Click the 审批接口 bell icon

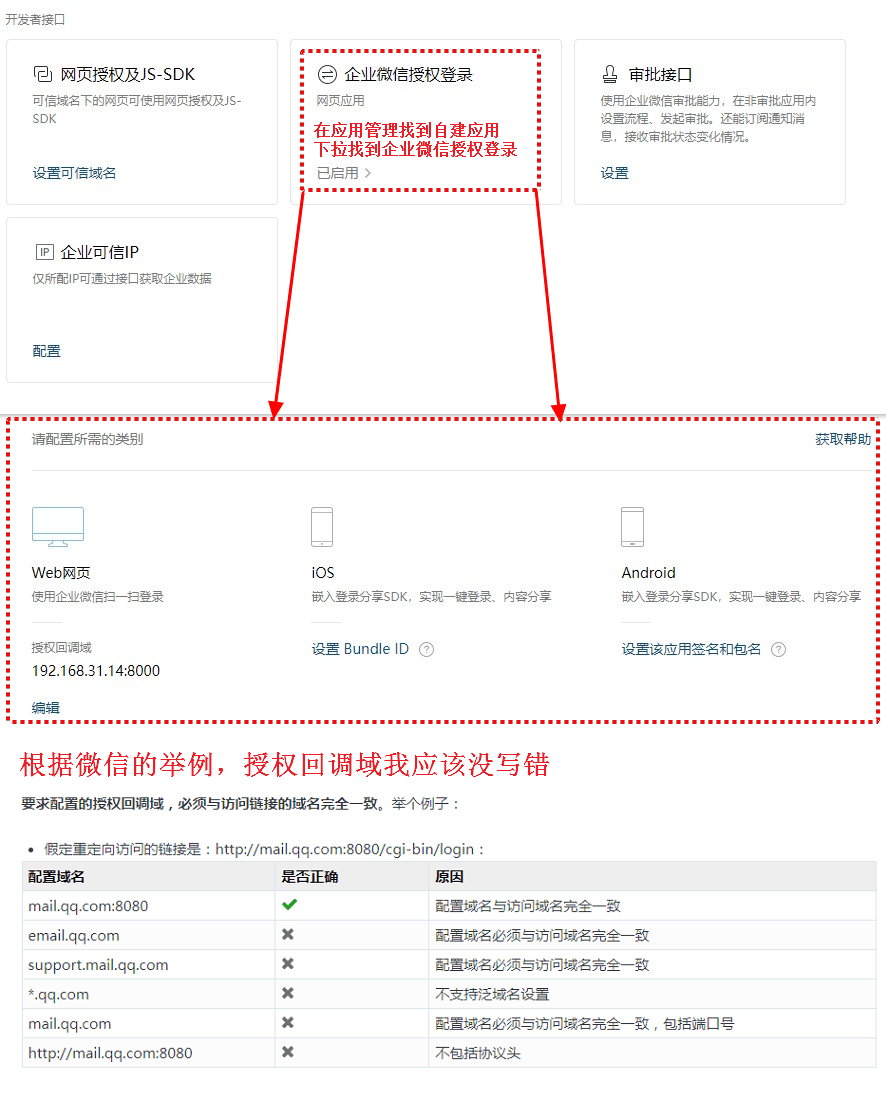coord(611,73)
